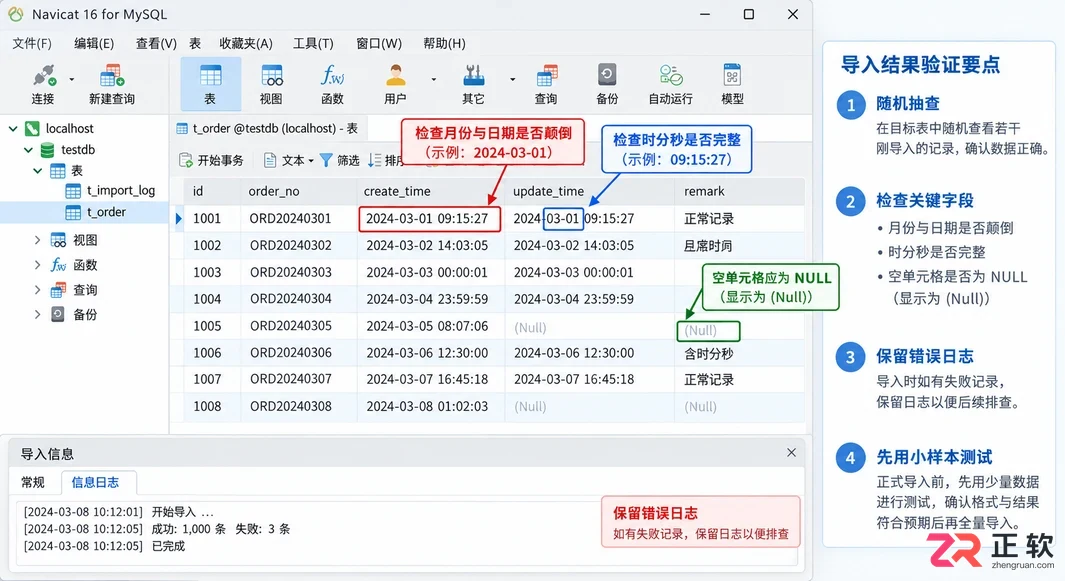Expand the 视图 tree node

(37, 240)
